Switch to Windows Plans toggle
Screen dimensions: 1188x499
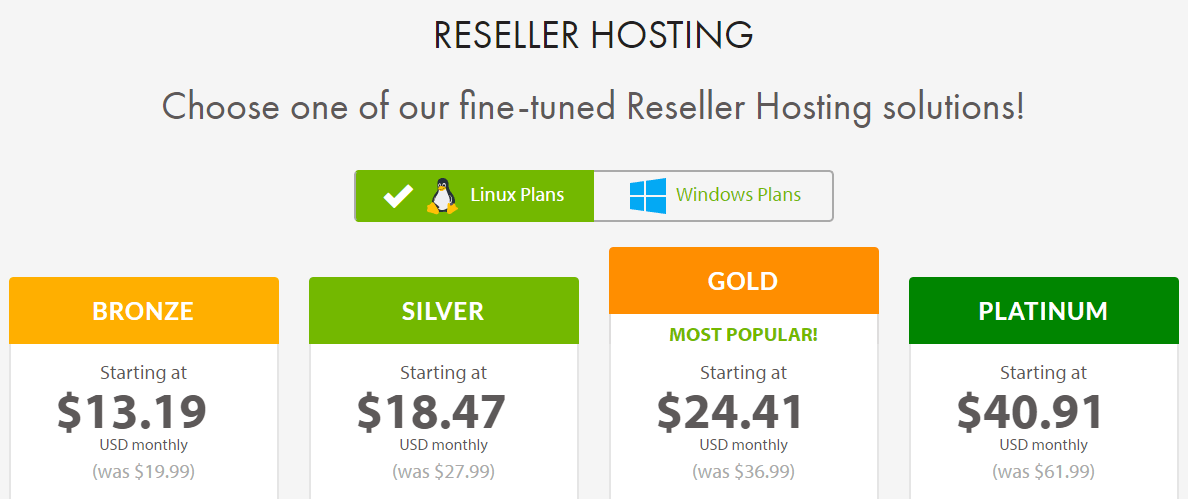point(713,196)
